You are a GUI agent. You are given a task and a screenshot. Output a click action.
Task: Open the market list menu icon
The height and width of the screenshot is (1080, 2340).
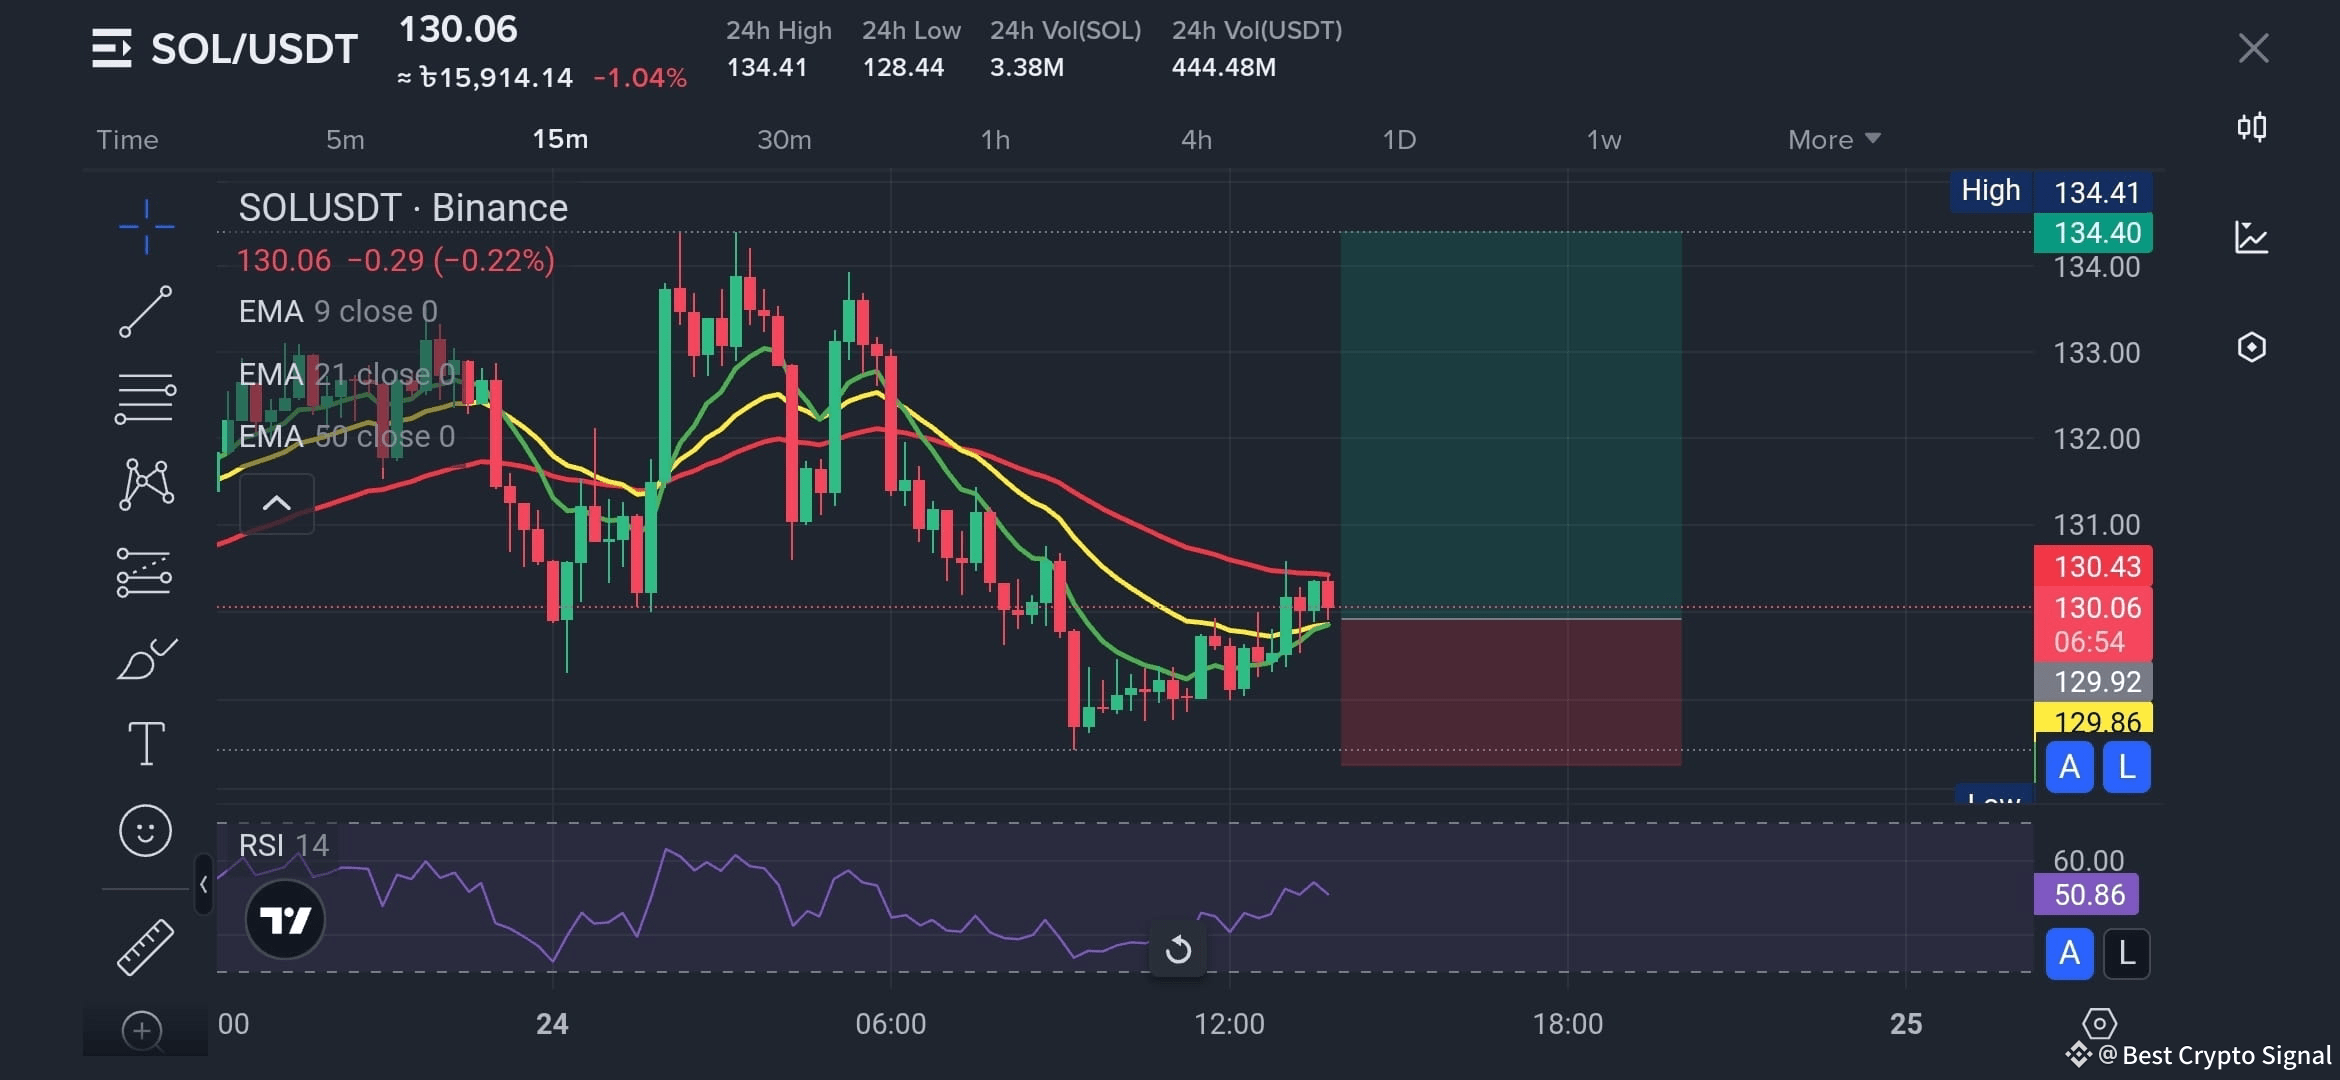pos(111,48)
